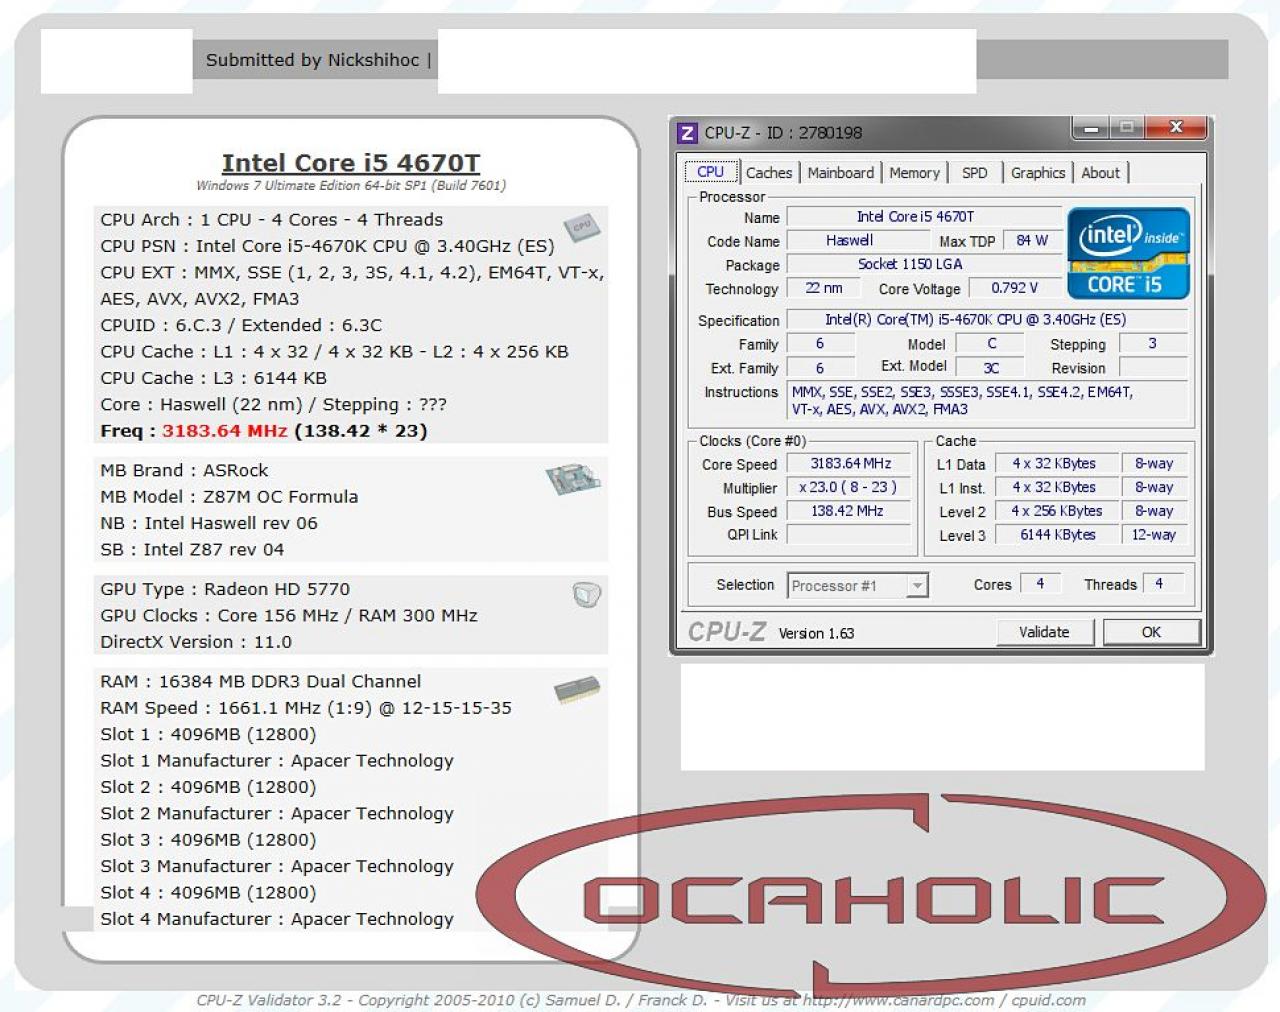The height and width of the screenshot is (1012, 1280).
Task: Click the Threads count field
Action: click(1161, 584)
